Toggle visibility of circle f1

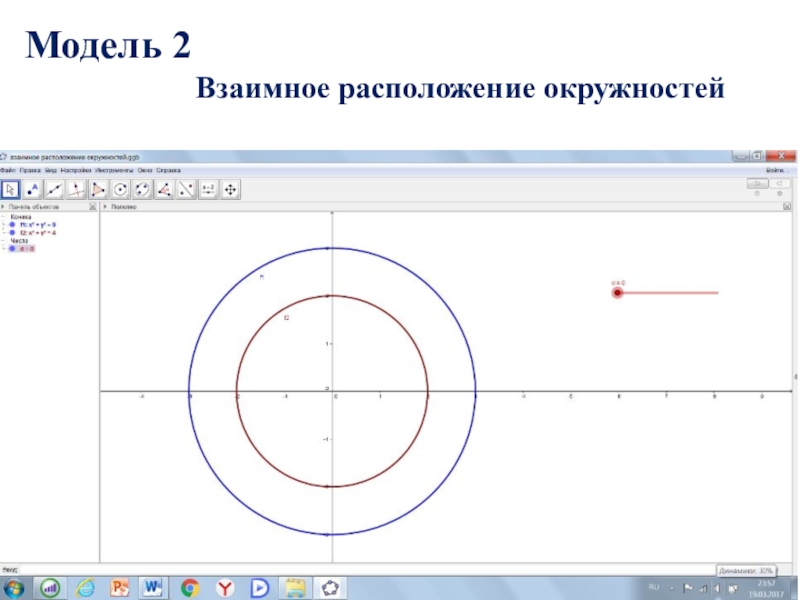(x=13, y=225)
